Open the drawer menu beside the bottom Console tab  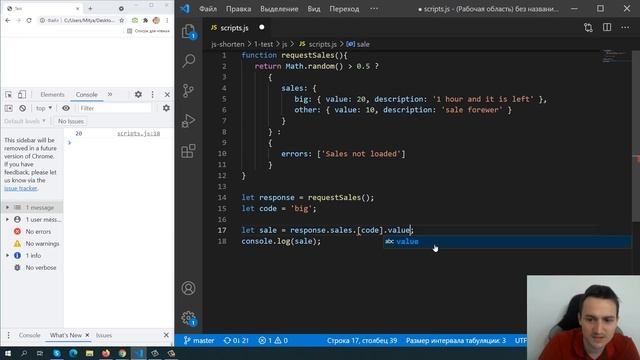(x=9, y=335)
